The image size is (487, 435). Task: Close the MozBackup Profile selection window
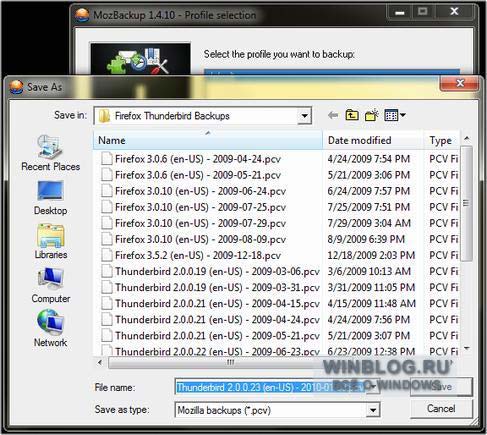pyautogui.click(x=454, y=12)
